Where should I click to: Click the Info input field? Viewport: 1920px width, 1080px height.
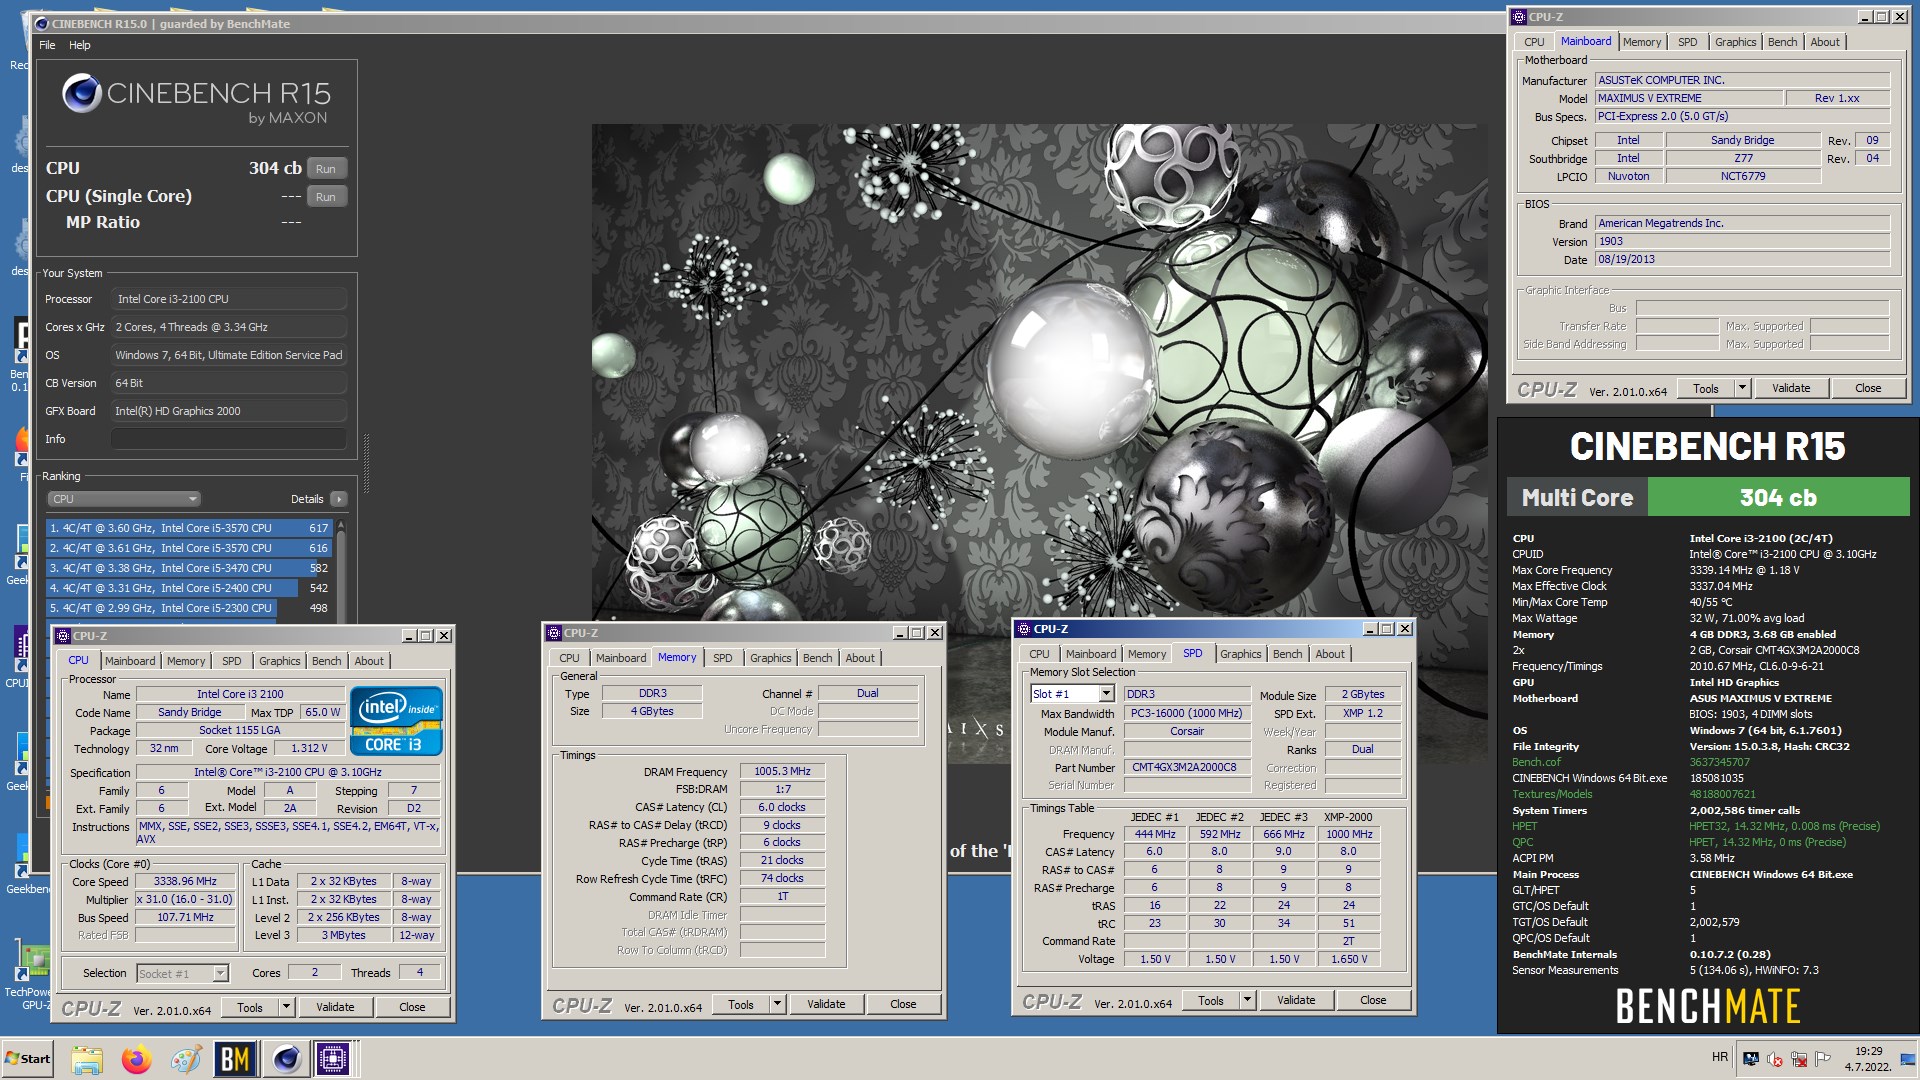coord(229,439)
